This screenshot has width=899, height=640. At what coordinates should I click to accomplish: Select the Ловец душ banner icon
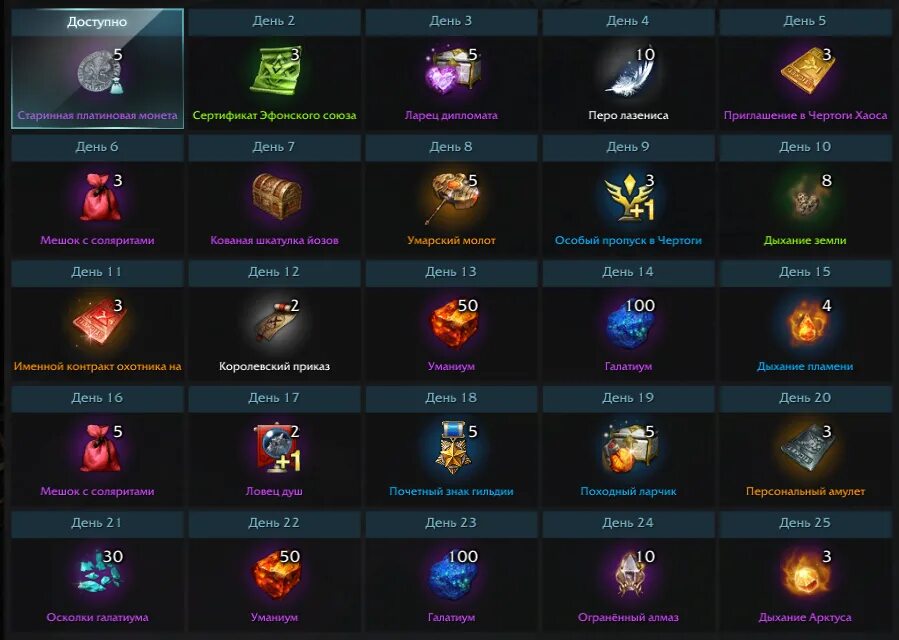pos(276,448)
